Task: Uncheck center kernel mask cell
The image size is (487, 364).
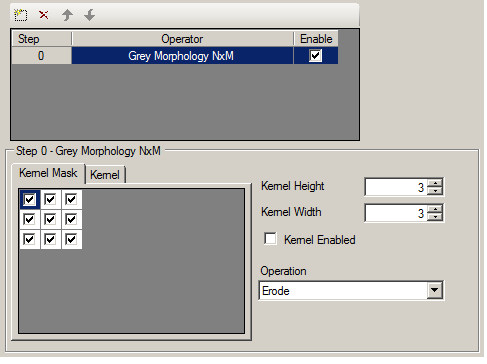Action: point(50,219)
